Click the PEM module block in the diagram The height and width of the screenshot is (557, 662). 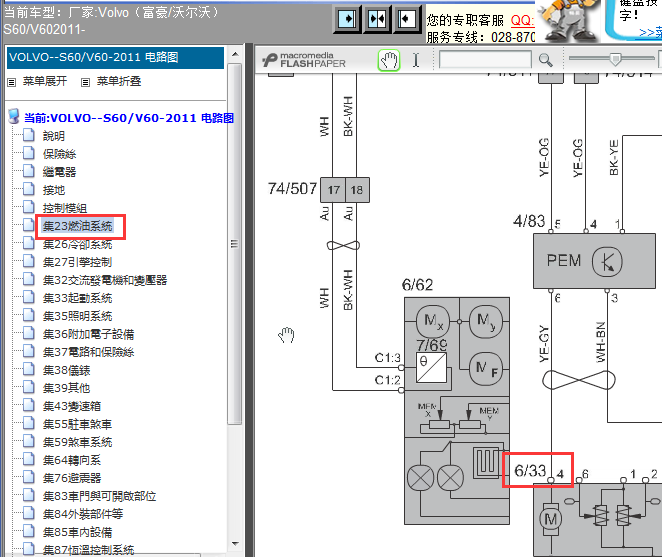(x=594, y=261)
